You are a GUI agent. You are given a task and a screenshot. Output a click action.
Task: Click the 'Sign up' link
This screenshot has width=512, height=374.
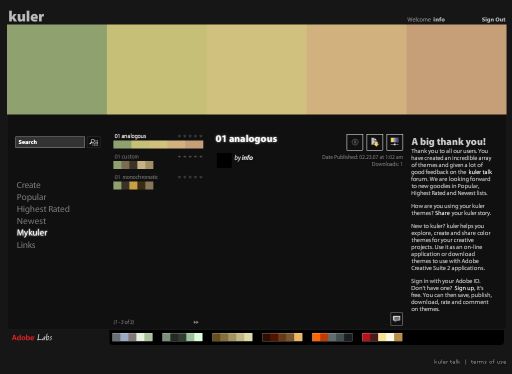point(464,288)
